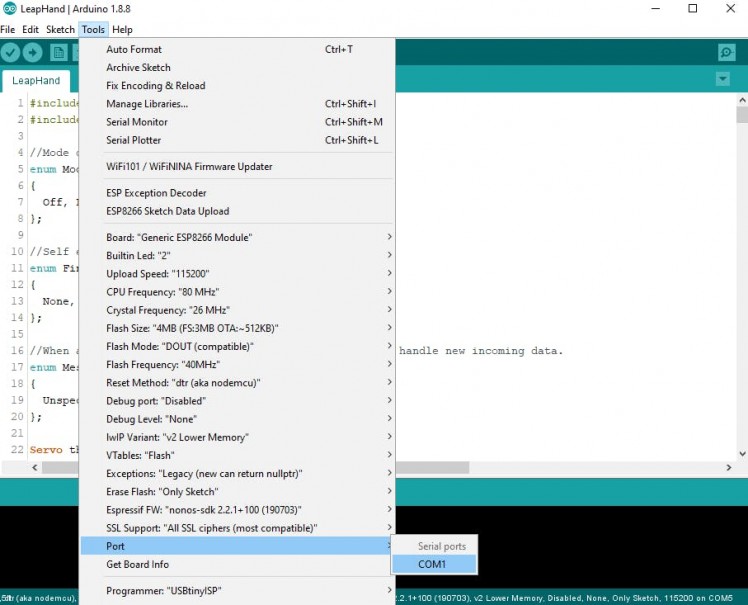Expand the lwIP Variant submenu
The image size is (748, 605).
[237, 437]
